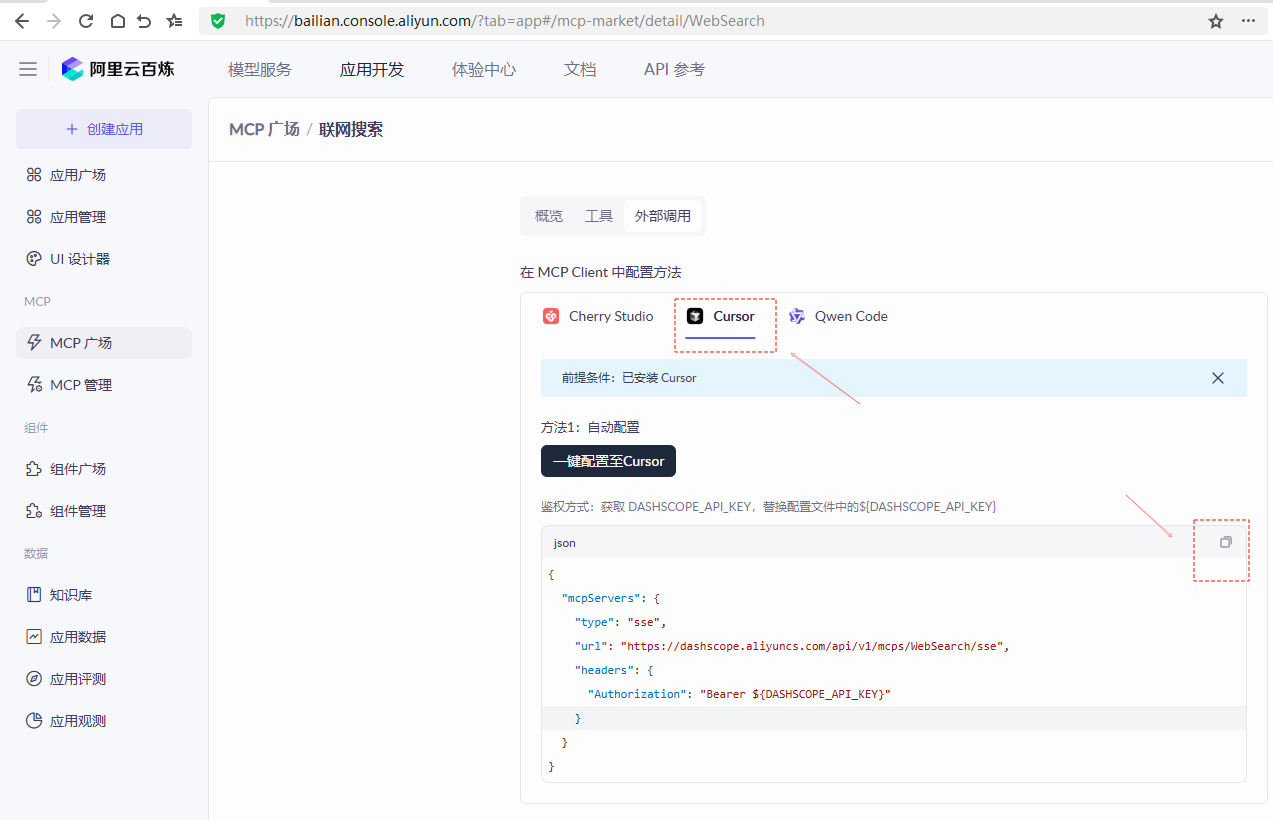Image resolution: width=1273 pixels, height=820 pixels.
Task: Open 应用评测 in the sidebar
Action: pyautogui.click(x=104, y=679)
